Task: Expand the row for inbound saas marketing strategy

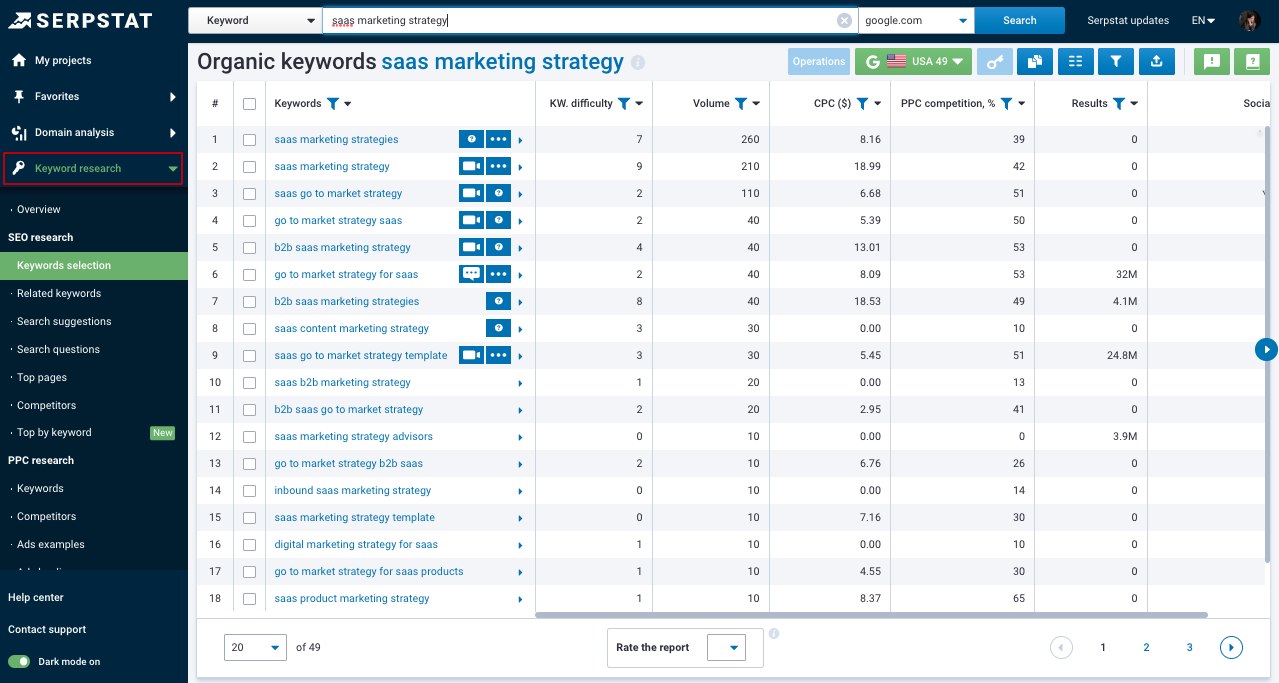Action: coord(519,490)
